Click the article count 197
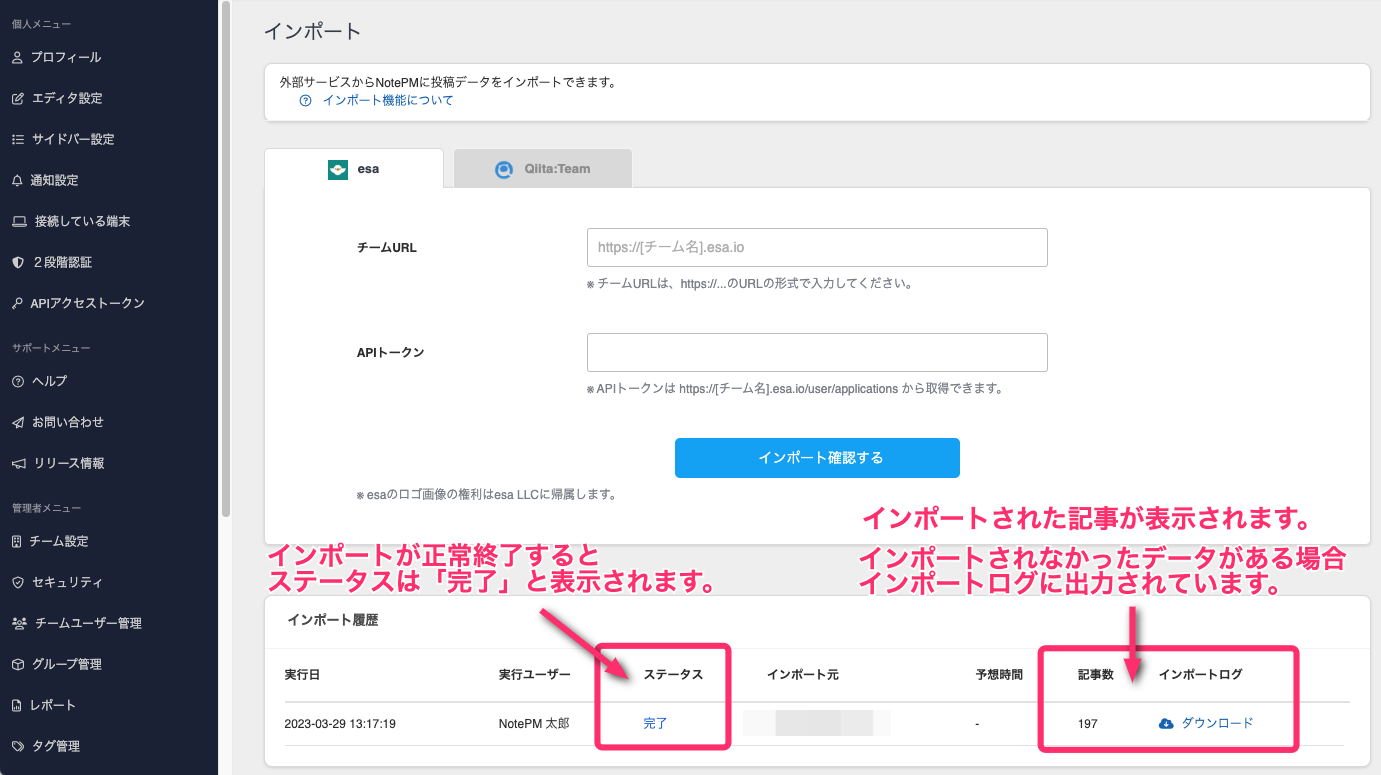The height and width of the screenshot is (775, 1381). coord(1087,724)
